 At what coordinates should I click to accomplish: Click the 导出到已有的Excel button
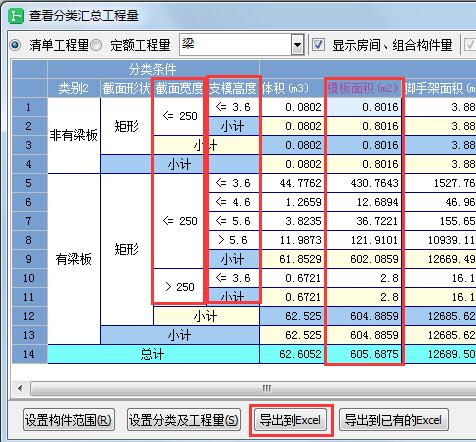pos(394,420)
